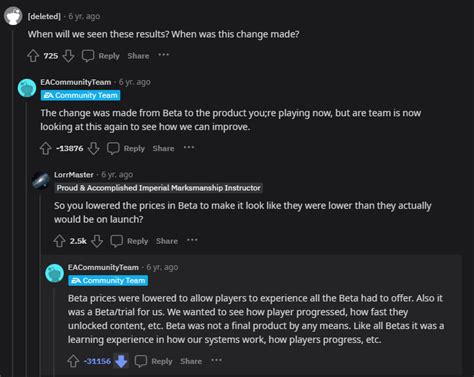The height and width of the screenshot is (377, 474).
Task: Open the EACommunityTeam username on the first reply
Action: click(76, 82)
